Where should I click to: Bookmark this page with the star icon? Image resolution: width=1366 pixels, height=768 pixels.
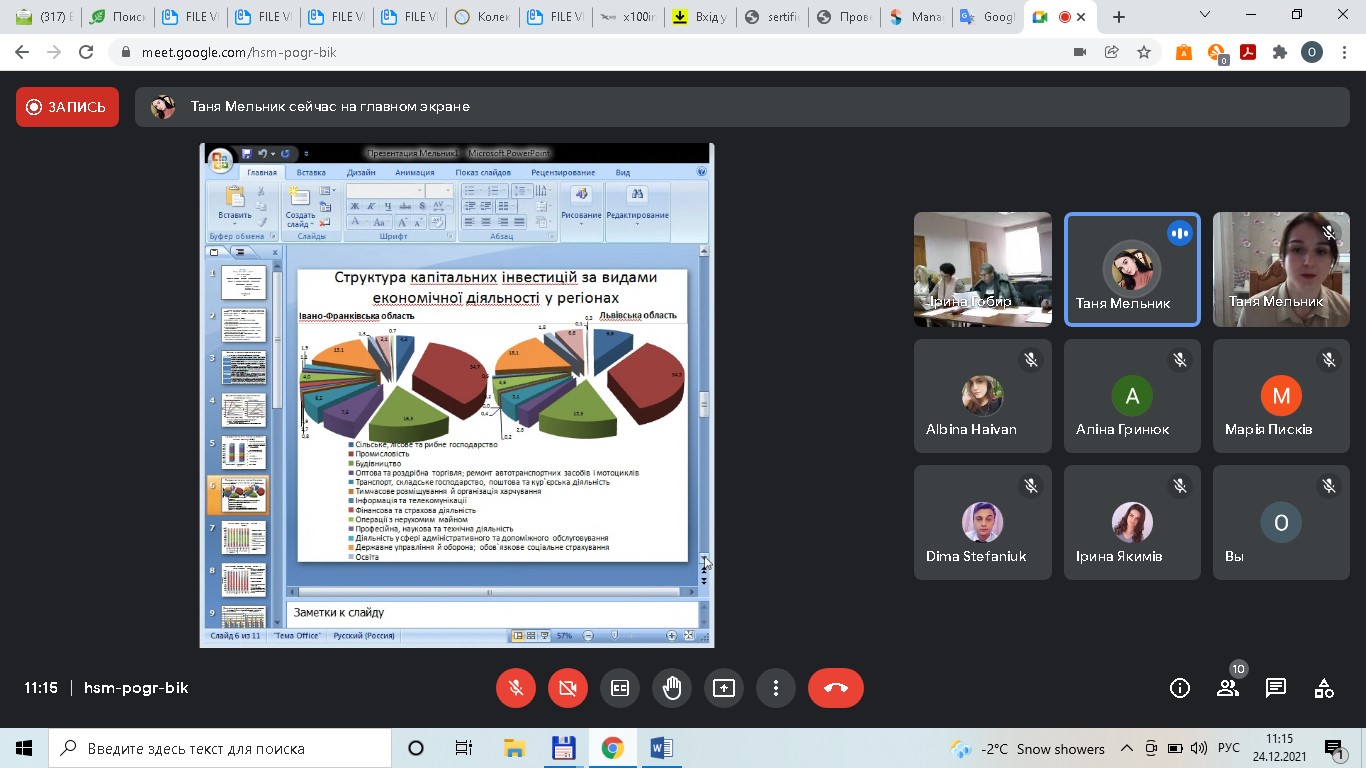pos(1144,53)
